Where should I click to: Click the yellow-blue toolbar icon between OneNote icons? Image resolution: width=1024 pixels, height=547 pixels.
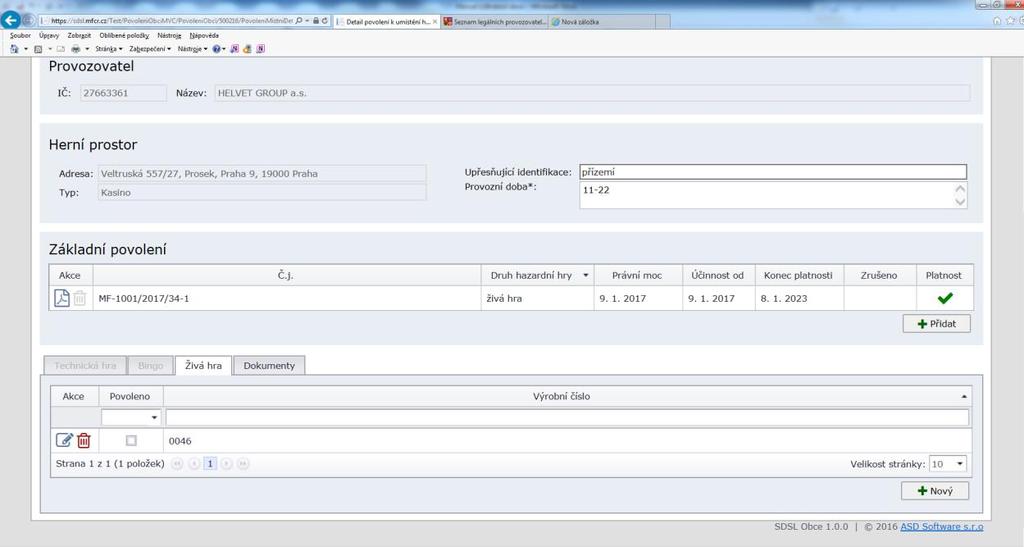[x=248, y=49]
